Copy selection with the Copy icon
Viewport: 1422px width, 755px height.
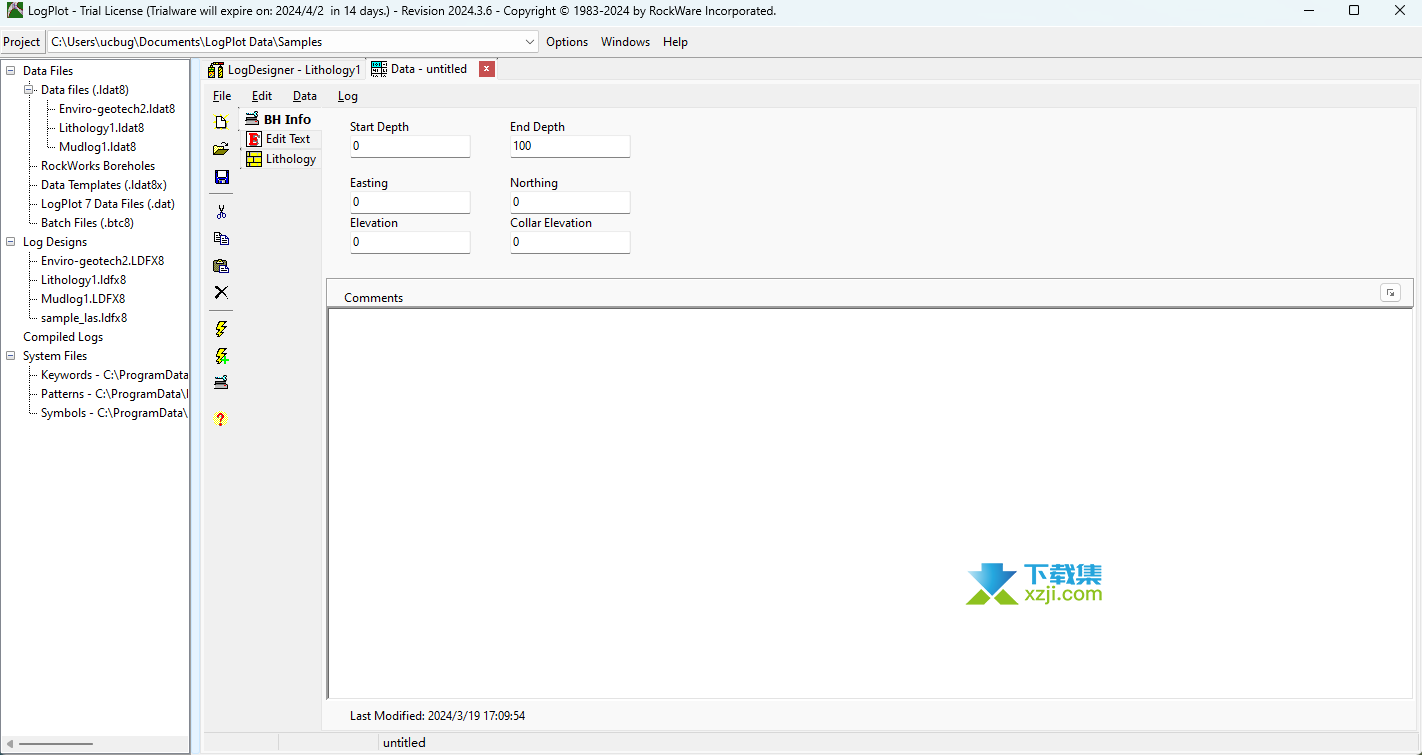point(221,239)
